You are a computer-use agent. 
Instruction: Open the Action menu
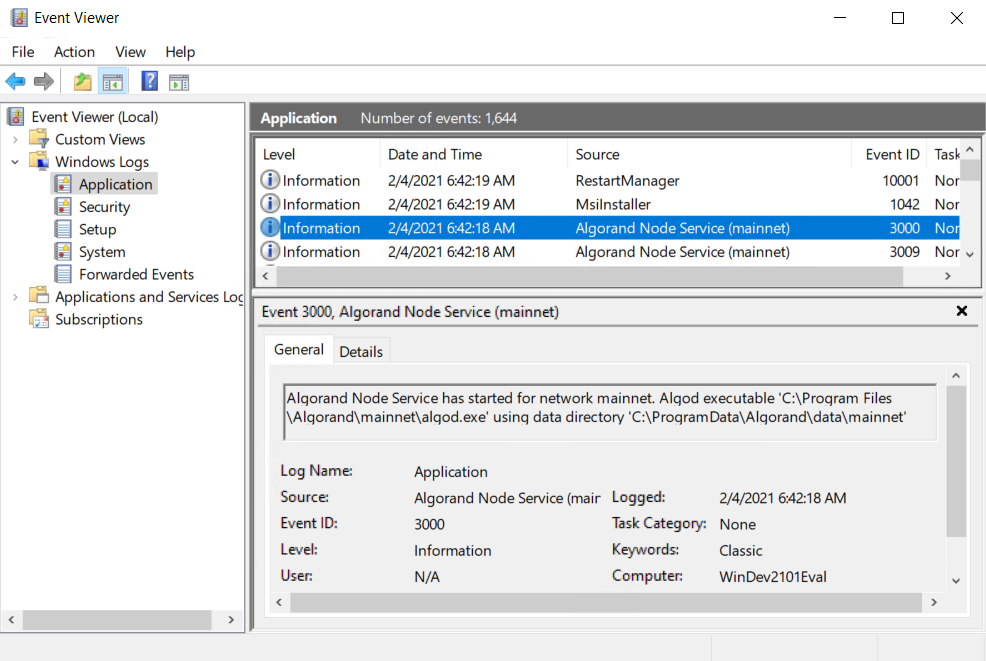point(74,52)
